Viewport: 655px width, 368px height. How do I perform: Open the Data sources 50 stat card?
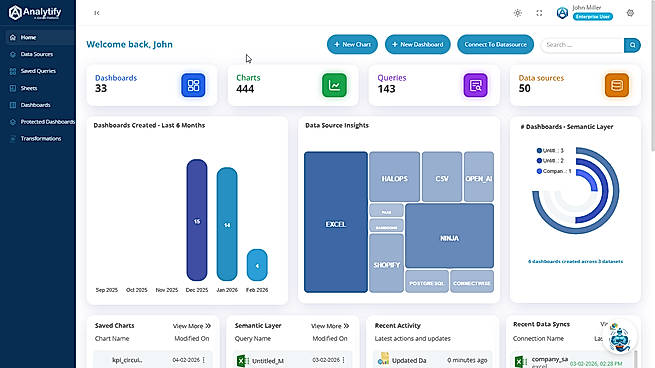tap(575, 85)
